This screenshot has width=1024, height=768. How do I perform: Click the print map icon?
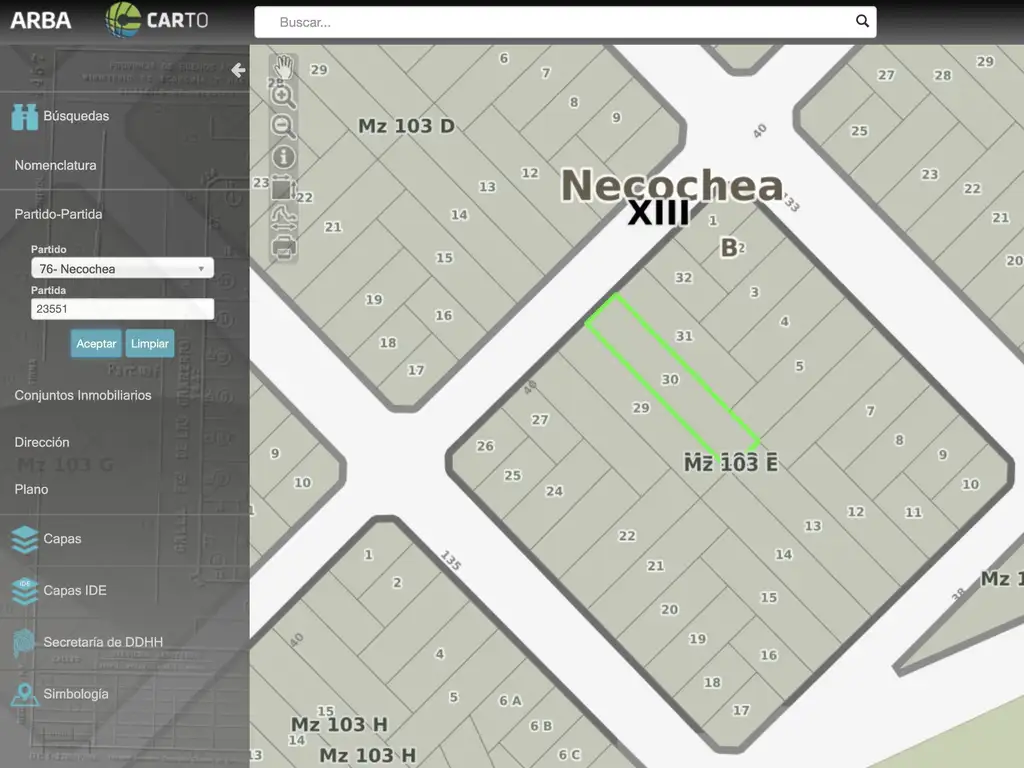tap(284, 248)
